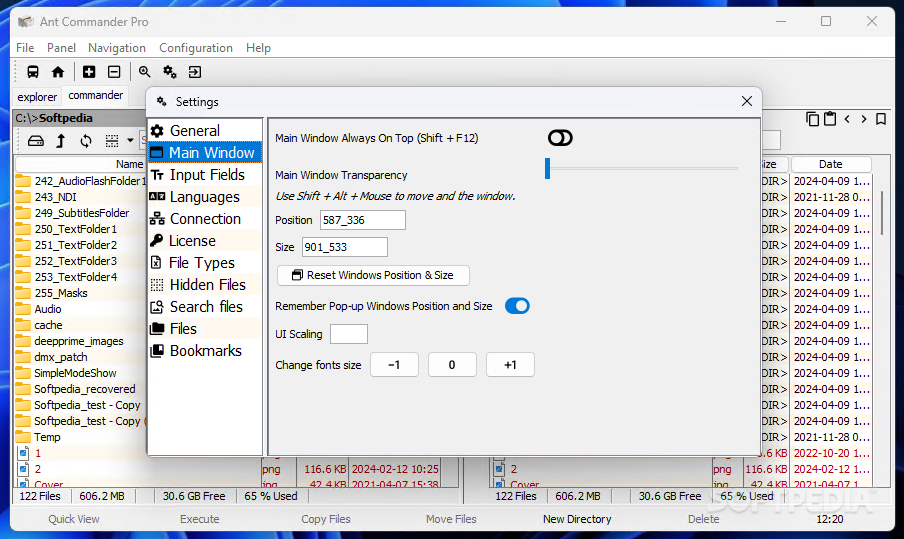Viewport: 904px width, 539px height.
Task: Select Languages settings category
Action: (205, 197)
